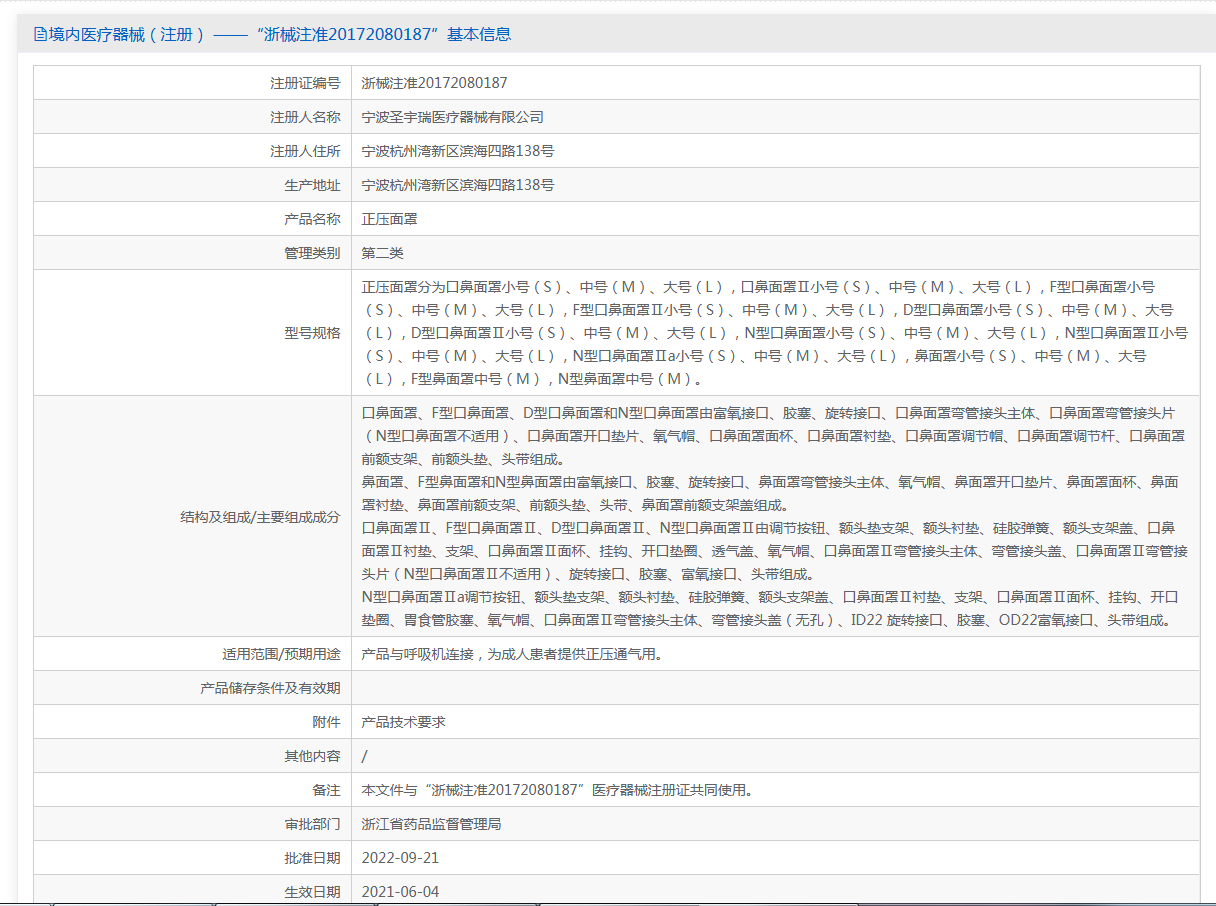1216x906 pixels.
Task: Click the slash value in the 其他内容 row
Action: point(364,756)
